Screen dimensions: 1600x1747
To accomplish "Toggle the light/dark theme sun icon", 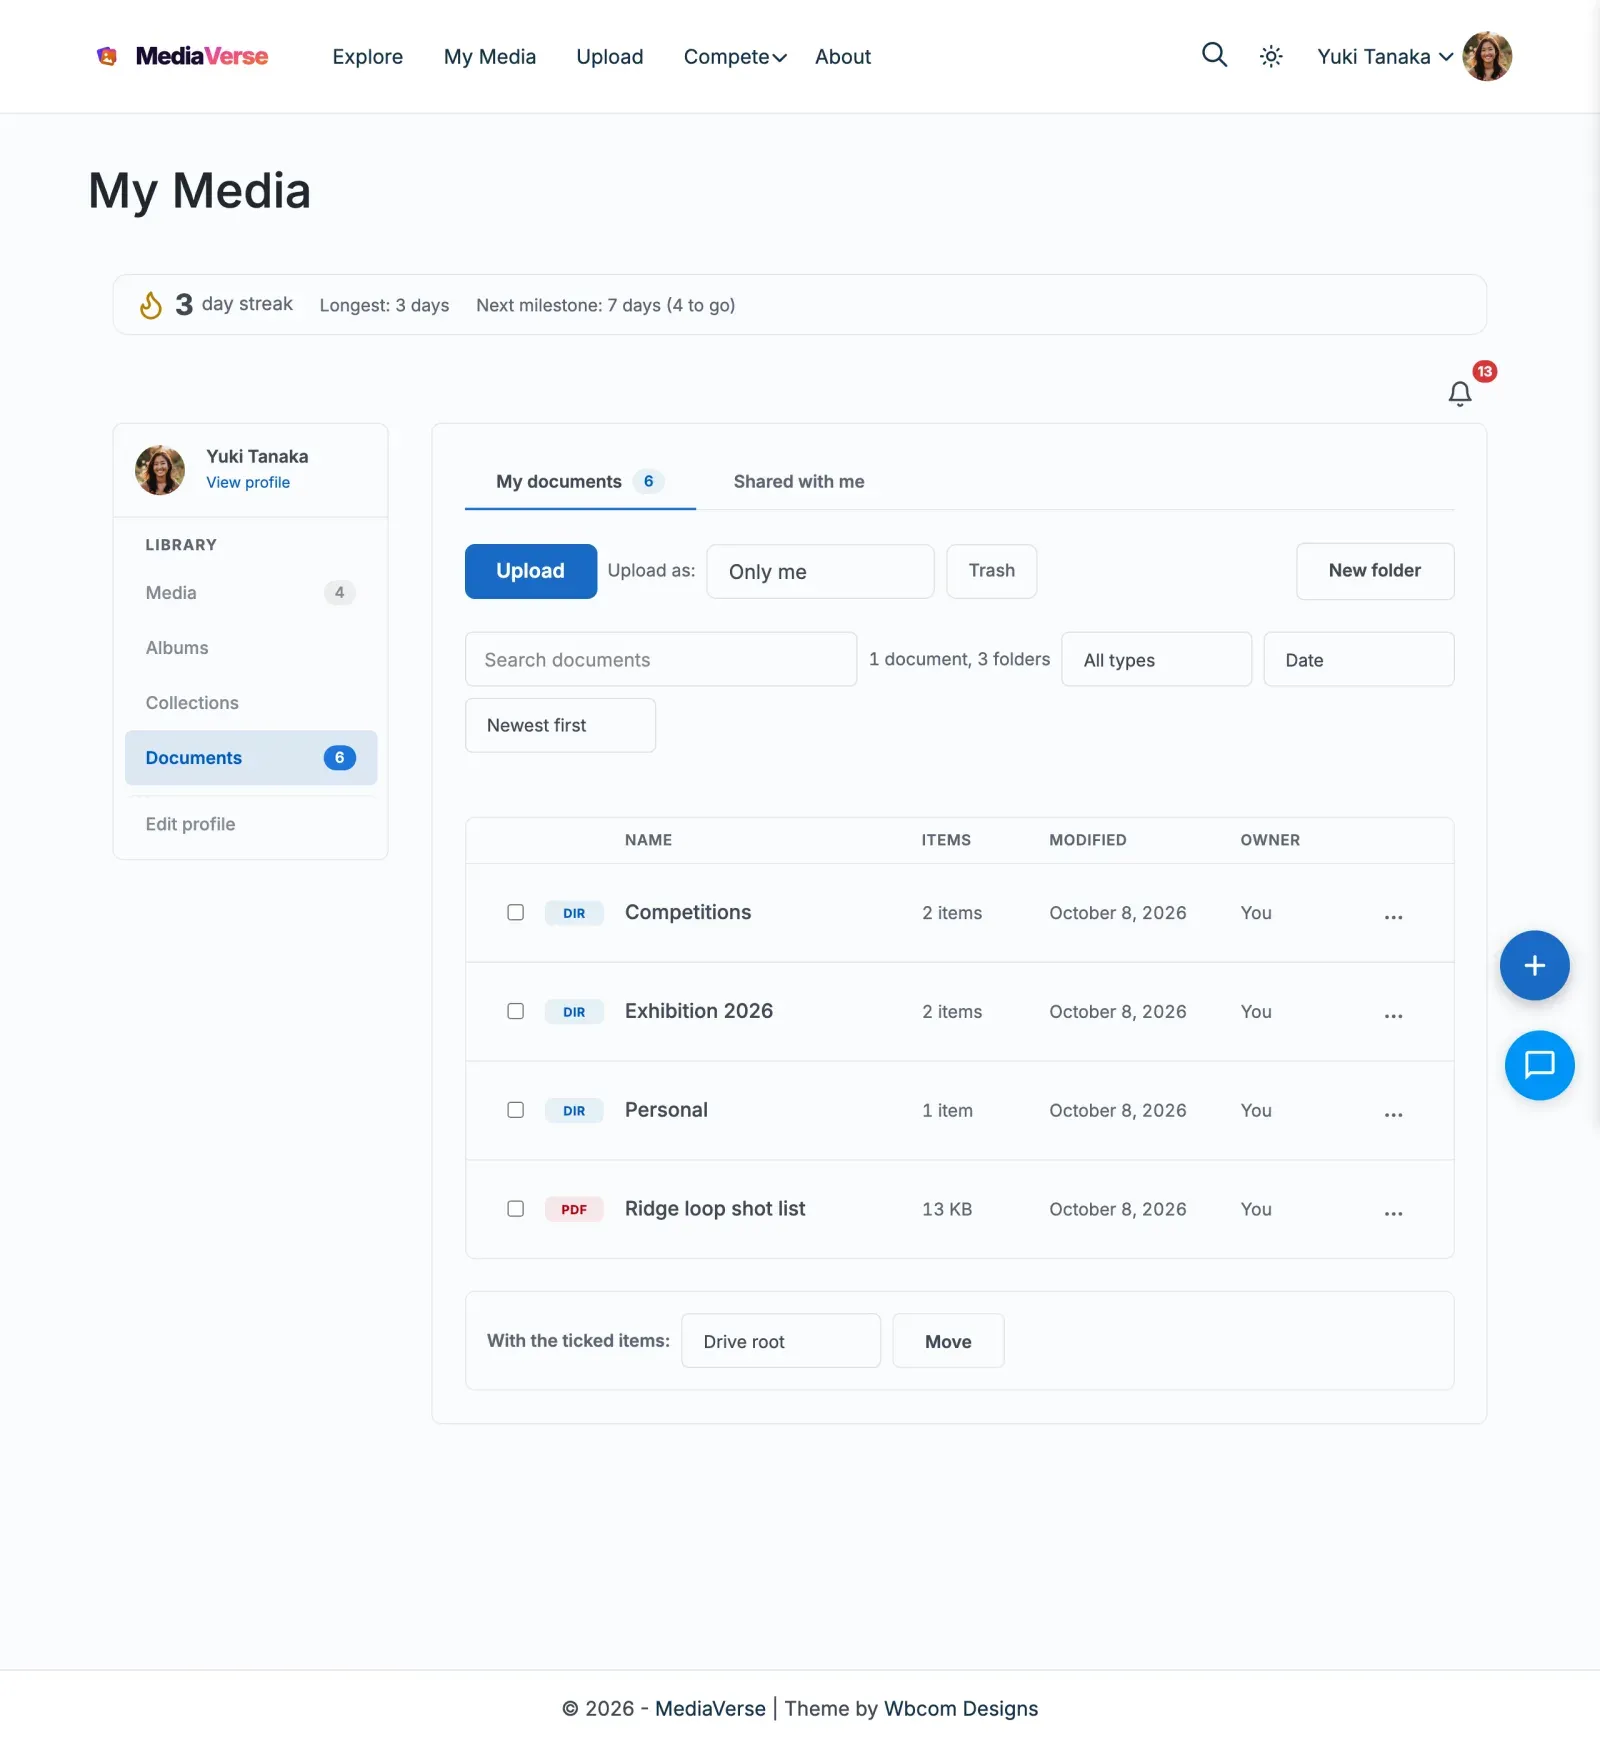I will [1271, 57].
